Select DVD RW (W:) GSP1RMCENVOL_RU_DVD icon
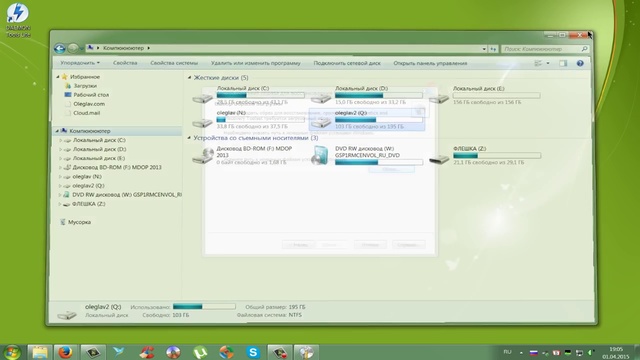This screenshot has width=640, height=360. [320, 156]
